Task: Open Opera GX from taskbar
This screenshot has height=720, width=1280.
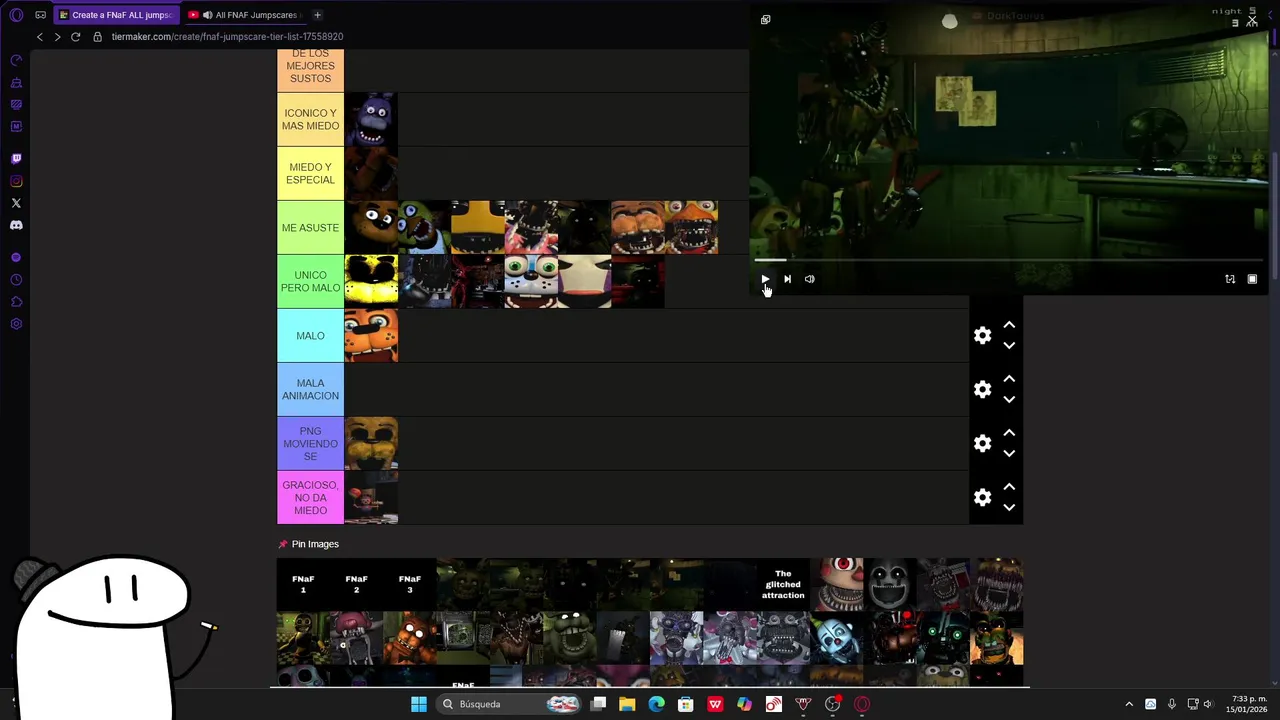Action: pyautogui.click(x=862, y=704)
